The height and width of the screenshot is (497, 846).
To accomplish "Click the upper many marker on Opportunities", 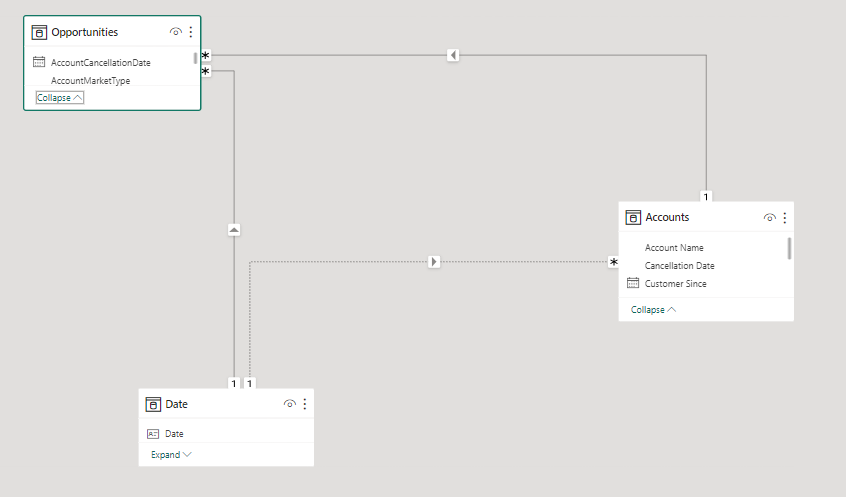I will (x=206, y=55).
